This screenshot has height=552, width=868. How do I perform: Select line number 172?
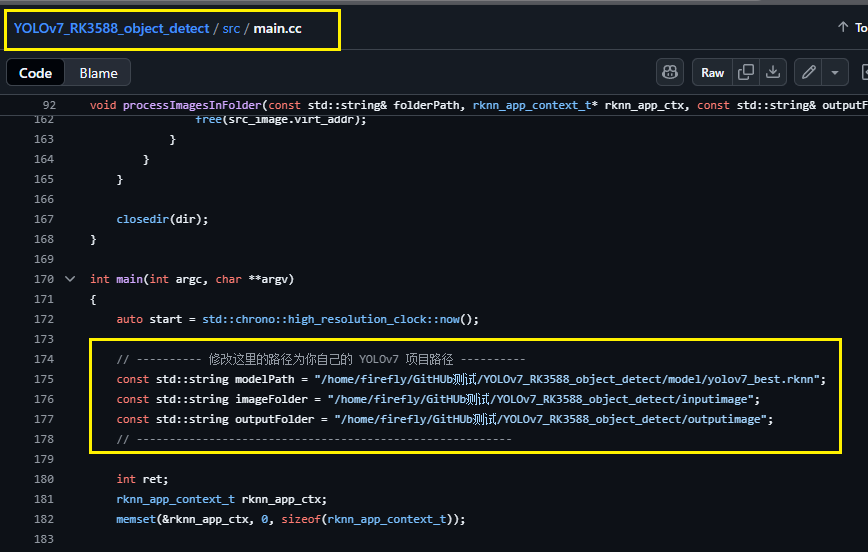click(44, 319)
